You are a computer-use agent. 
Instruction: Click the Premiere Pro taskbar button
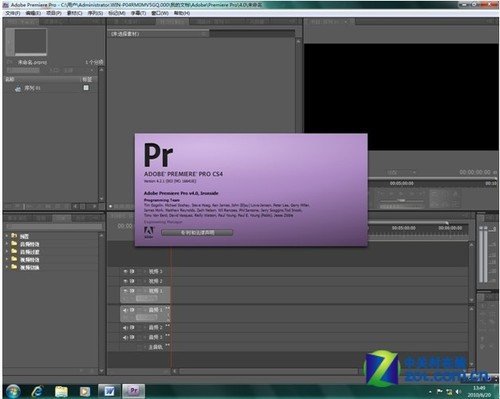(134, 391)
